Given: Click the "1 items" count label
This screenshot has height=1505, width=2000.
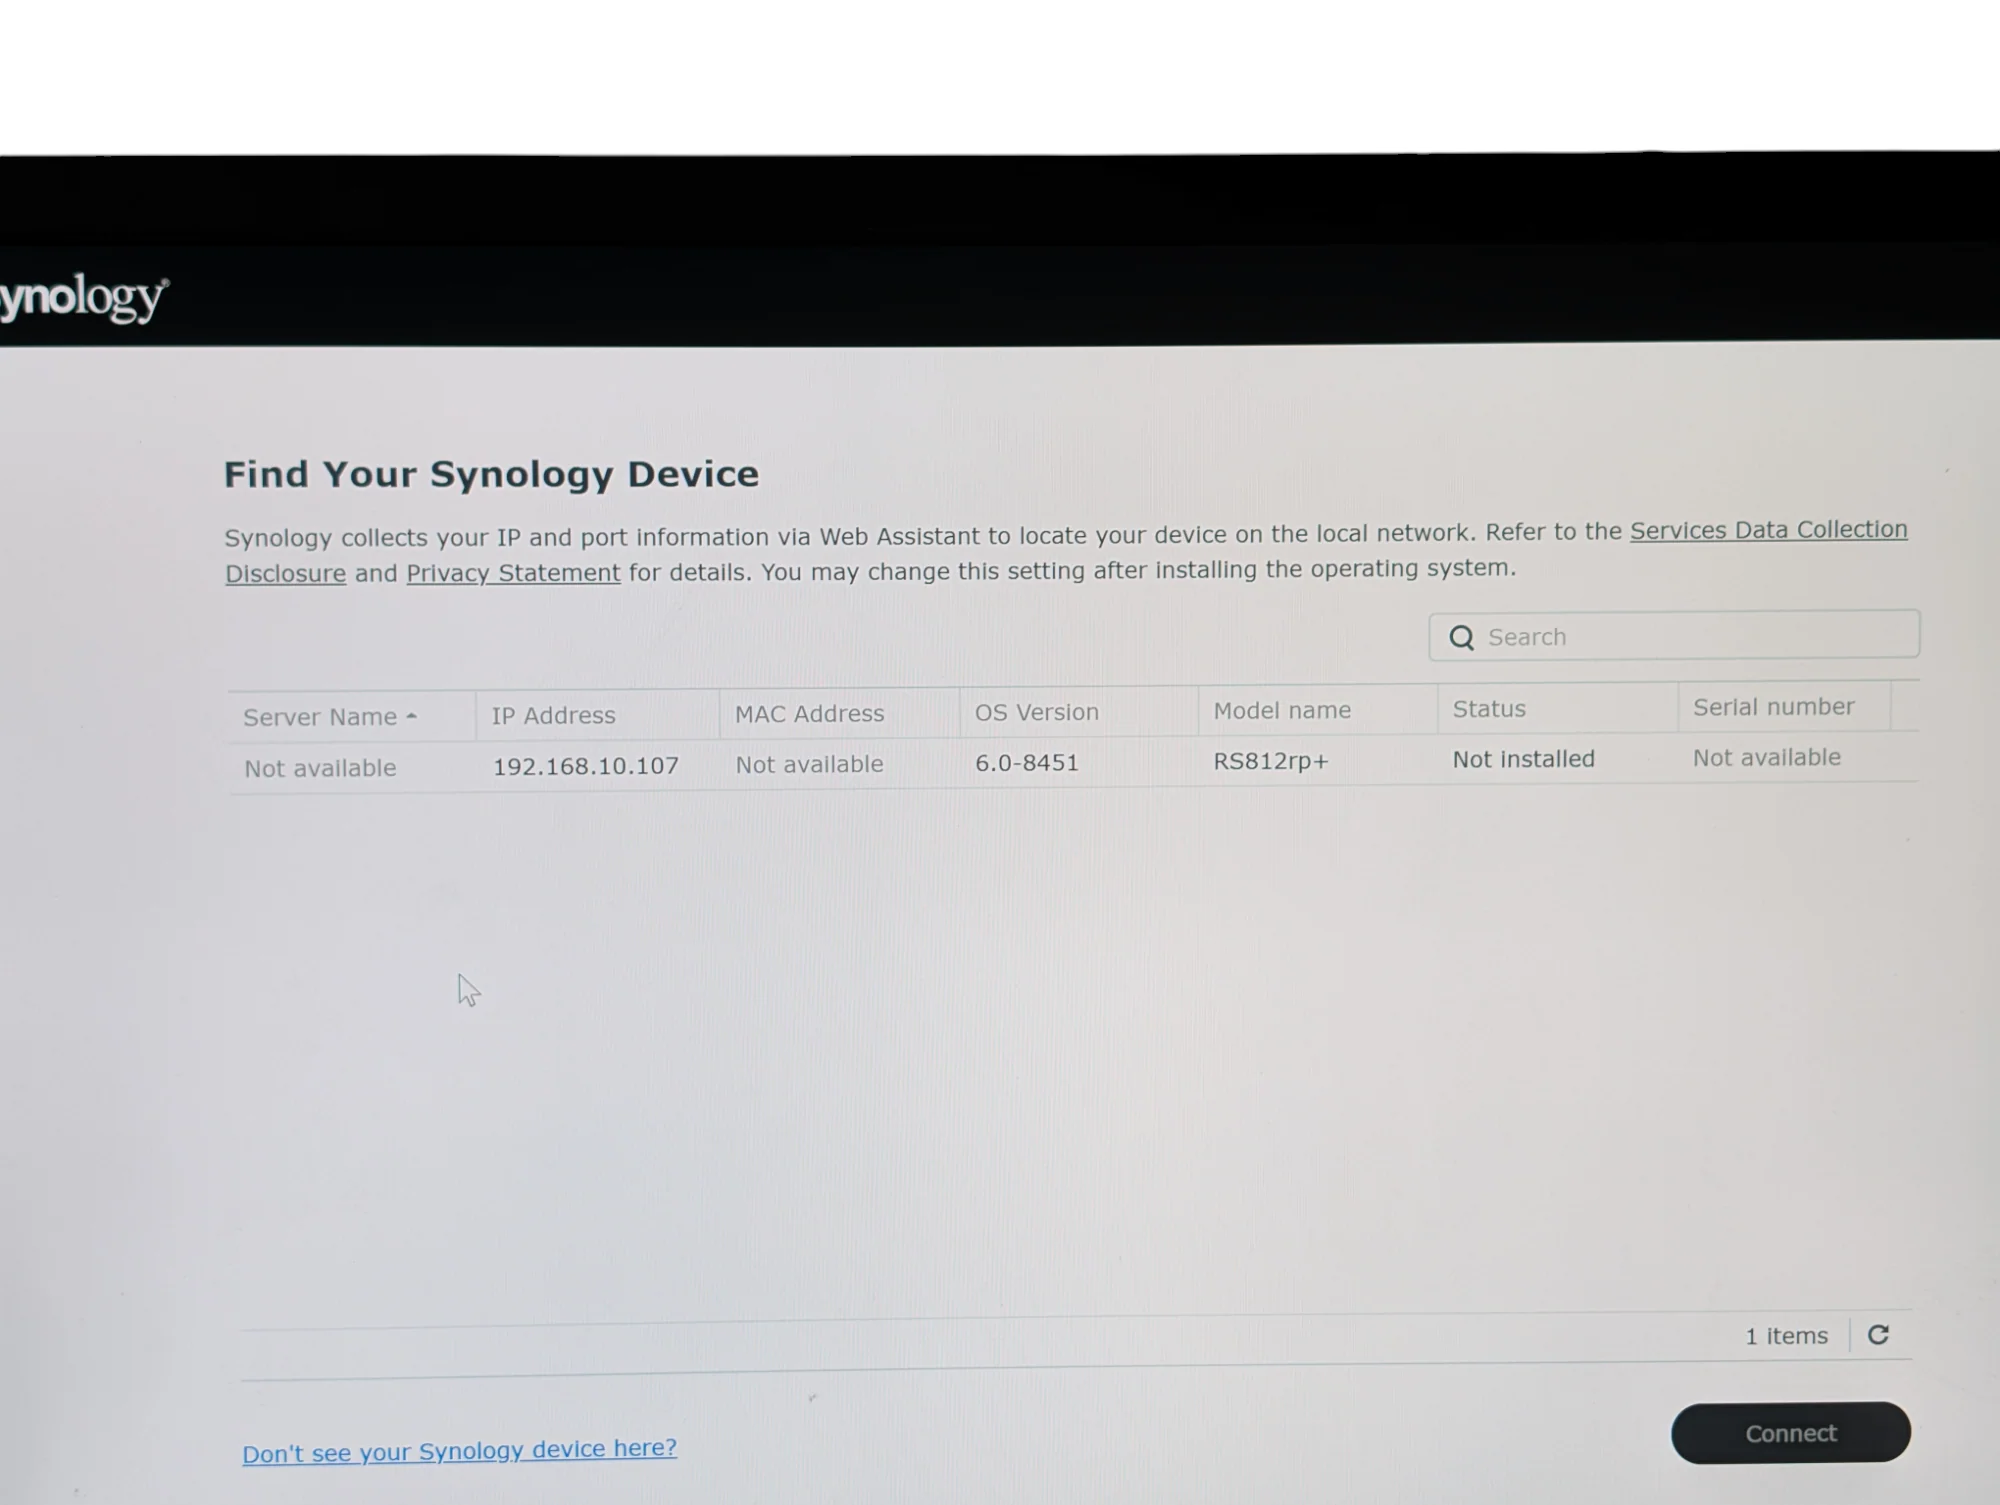Looking at the screenshot, I should tap(1787, 1336).
